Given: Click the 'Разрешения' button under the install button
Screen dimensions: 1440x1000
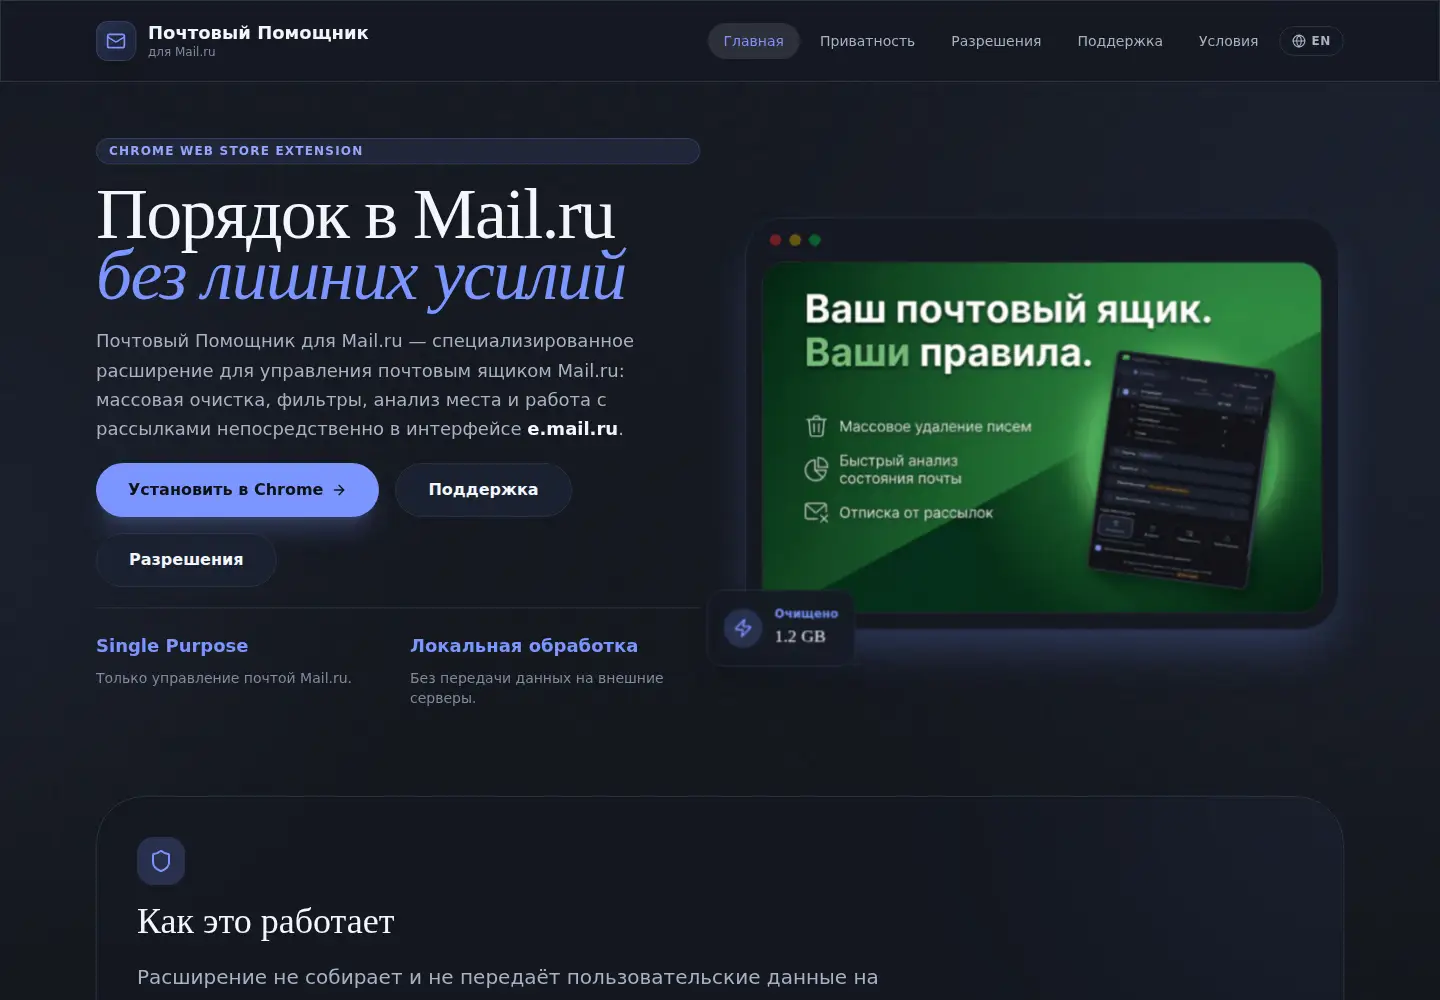Looking at the screenshot, I should click(186, 560).
